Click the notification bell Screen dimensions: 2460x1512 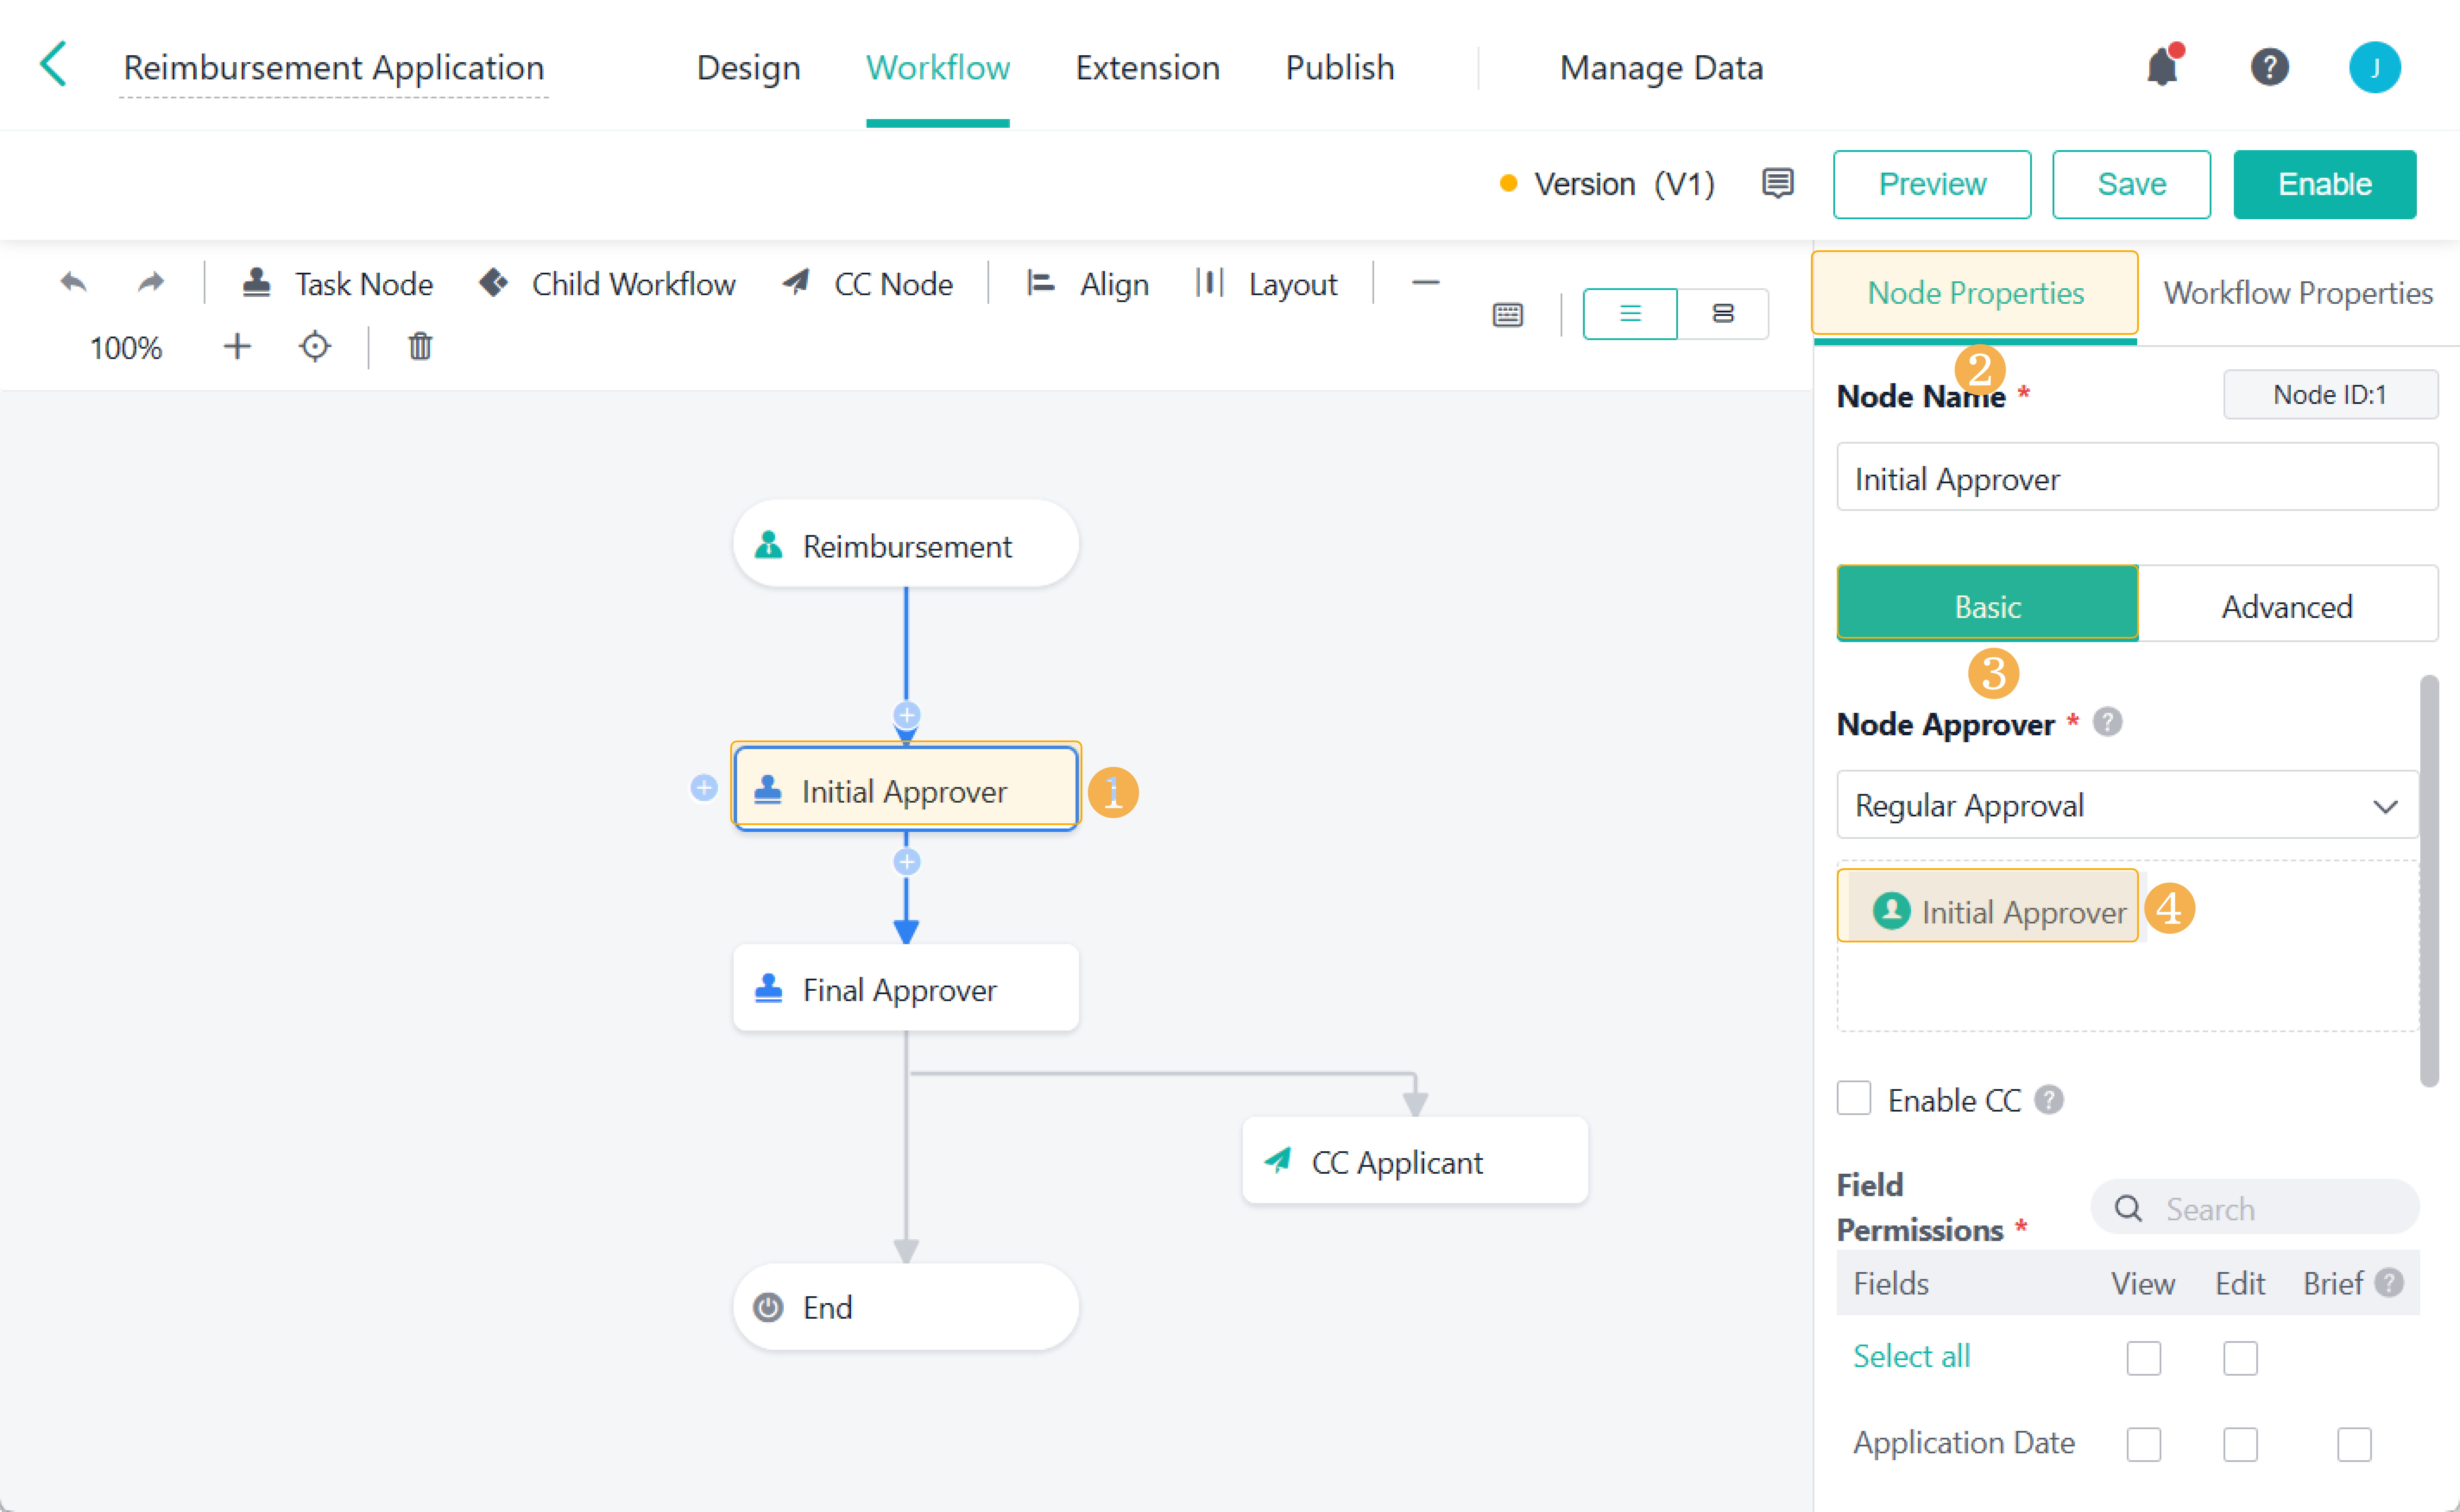pyautogui.click(x=2163, y=66)
